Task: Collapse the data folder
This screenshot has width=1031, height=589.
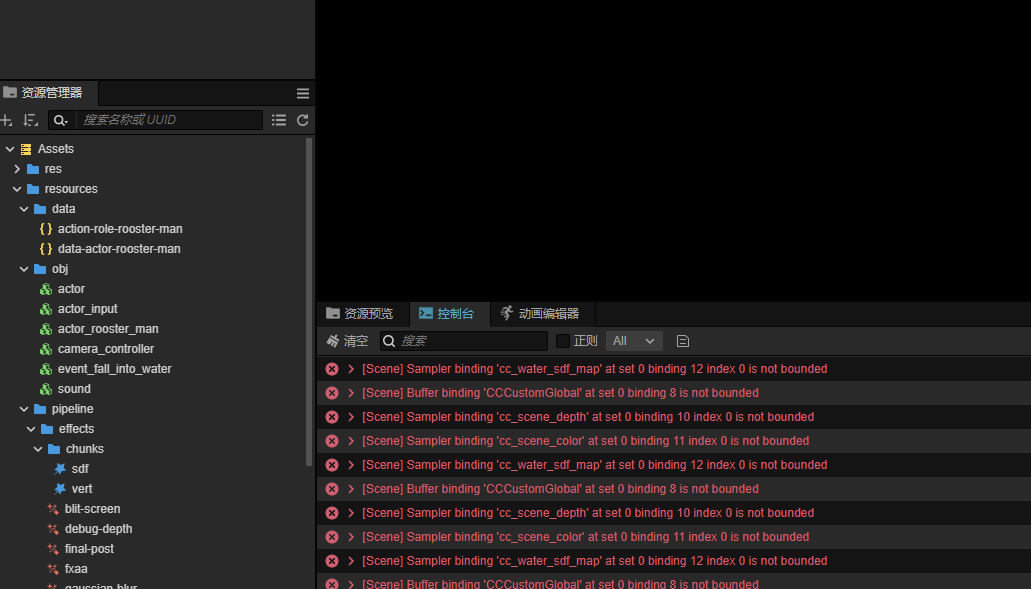Action: click(24, 209)
